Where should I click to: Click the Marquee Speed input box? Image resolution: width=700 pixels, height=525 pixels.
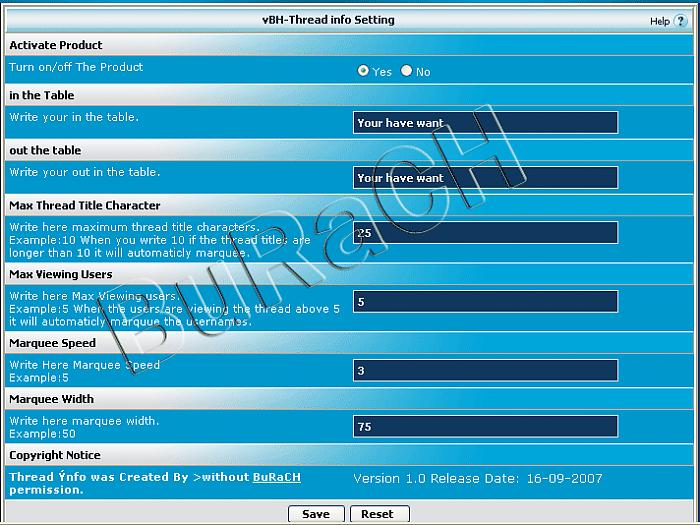coord(485,371)
